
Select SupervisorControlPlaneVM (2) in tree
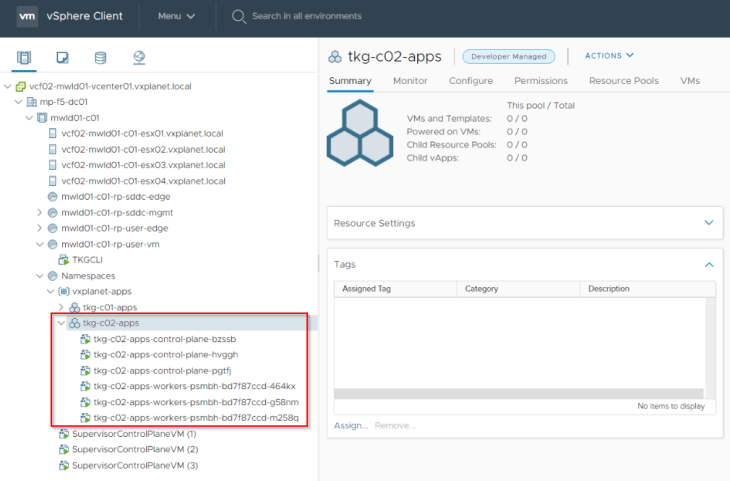[135, 449]
